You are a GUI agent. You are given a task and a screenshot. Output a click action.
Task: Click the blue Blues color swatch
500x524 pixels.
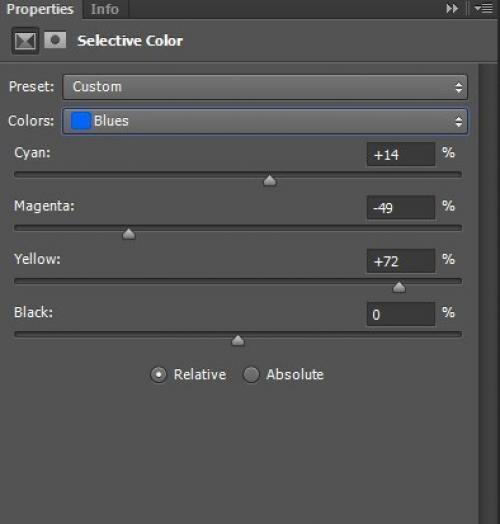coord(81,121)
